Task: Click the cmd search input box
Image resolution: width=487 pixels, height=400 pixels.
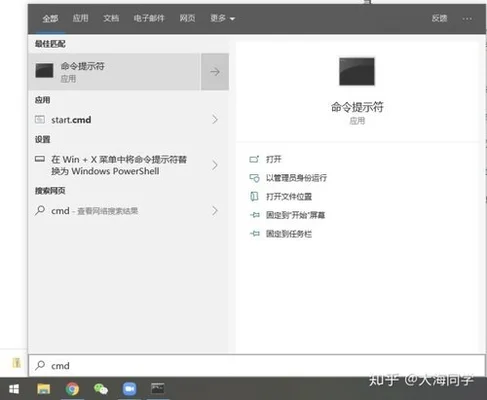Action: point(257,366)
